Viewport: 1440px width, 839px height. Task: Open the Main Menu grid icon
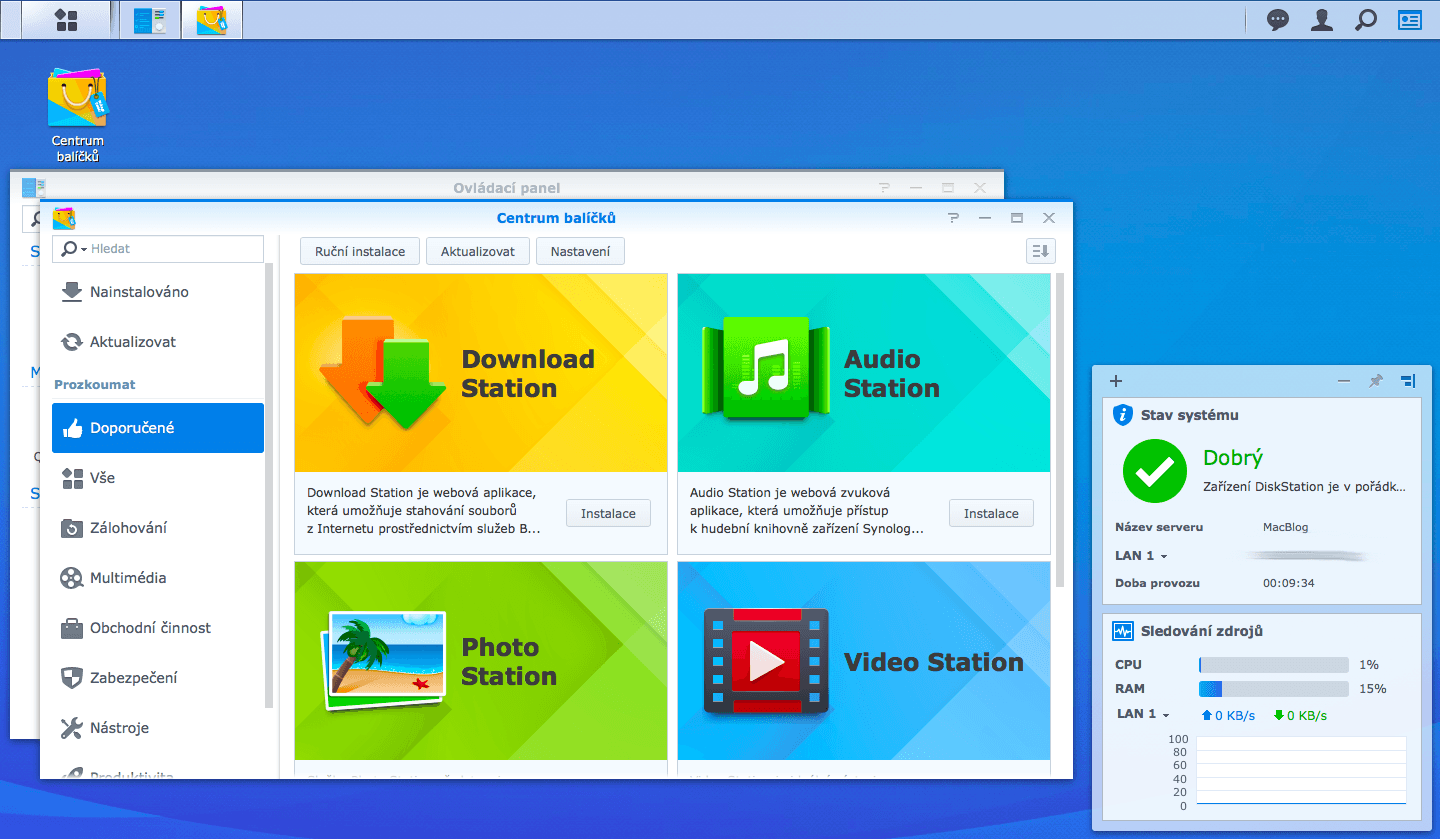[x=65, y=20]
